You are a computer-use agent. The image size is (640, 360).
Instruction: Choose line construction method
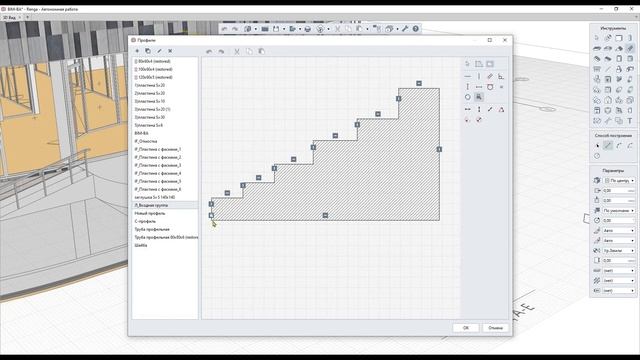(608, 145)
